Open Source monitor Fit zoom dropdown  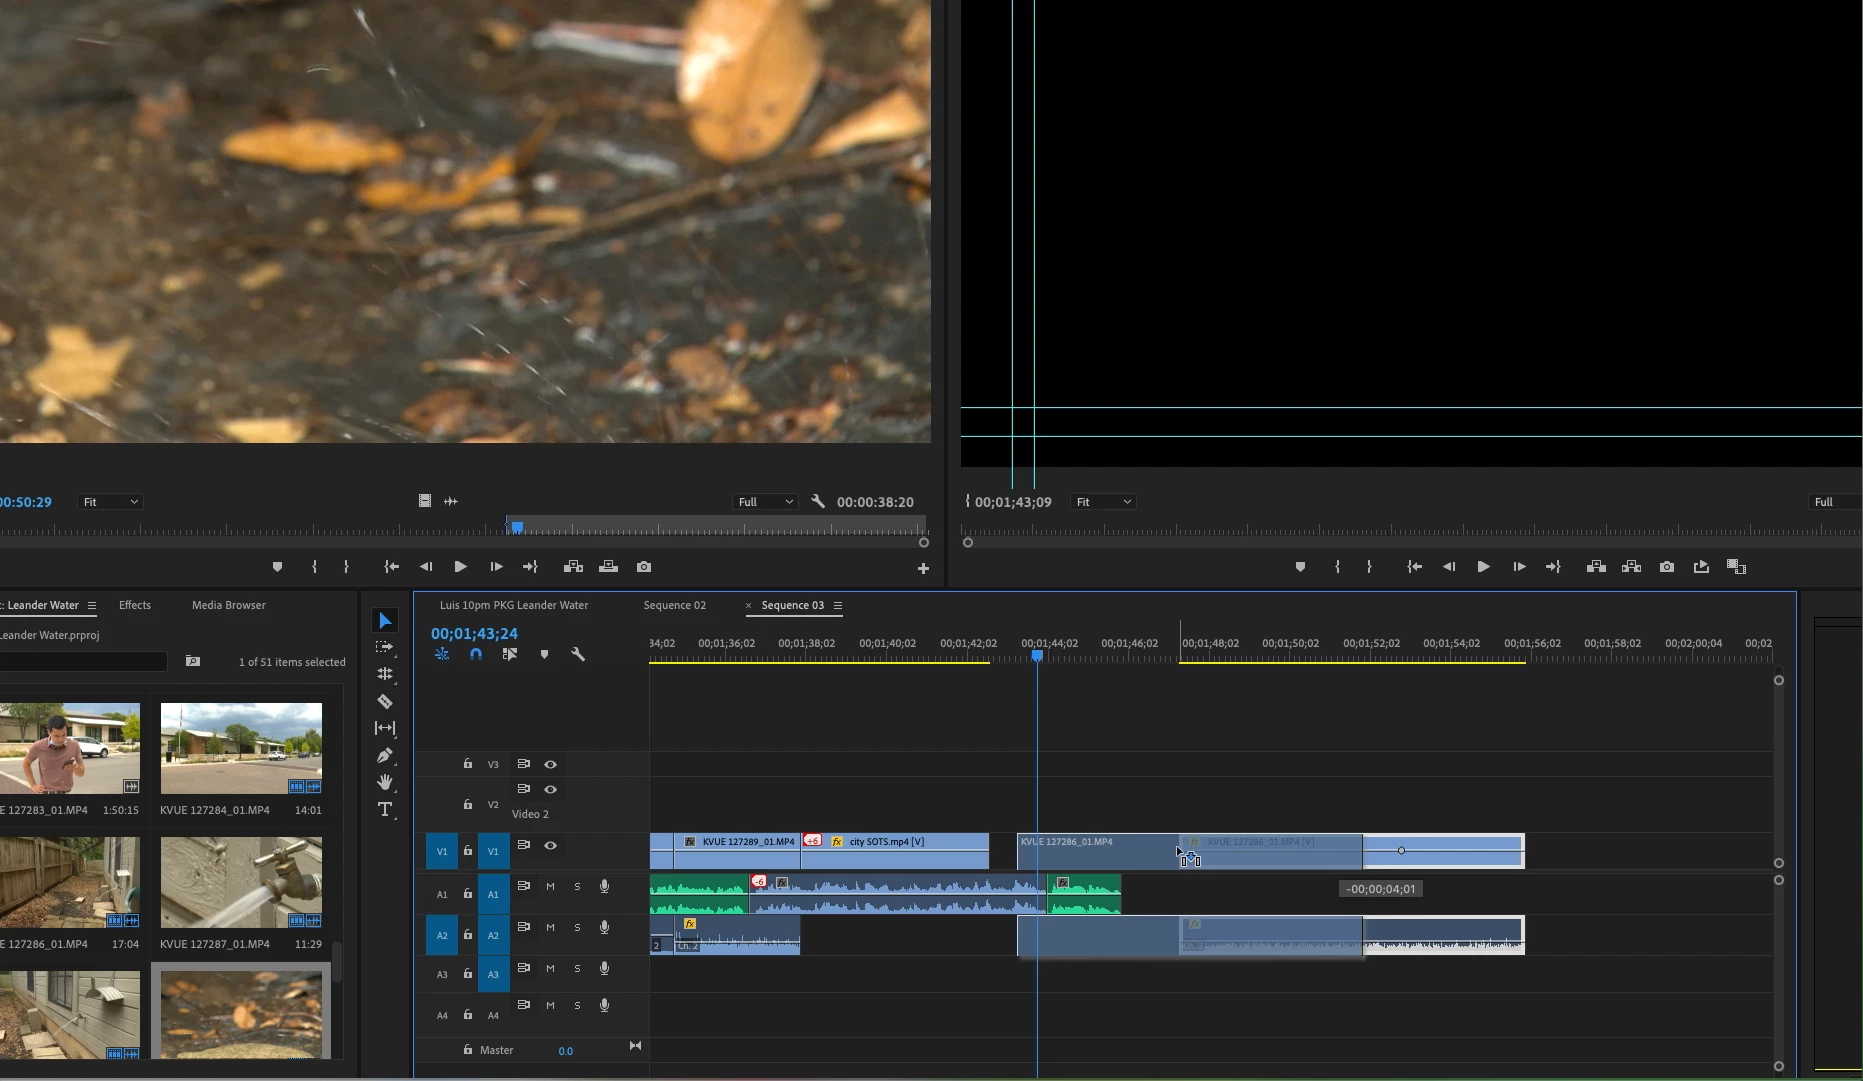(110, 502)
